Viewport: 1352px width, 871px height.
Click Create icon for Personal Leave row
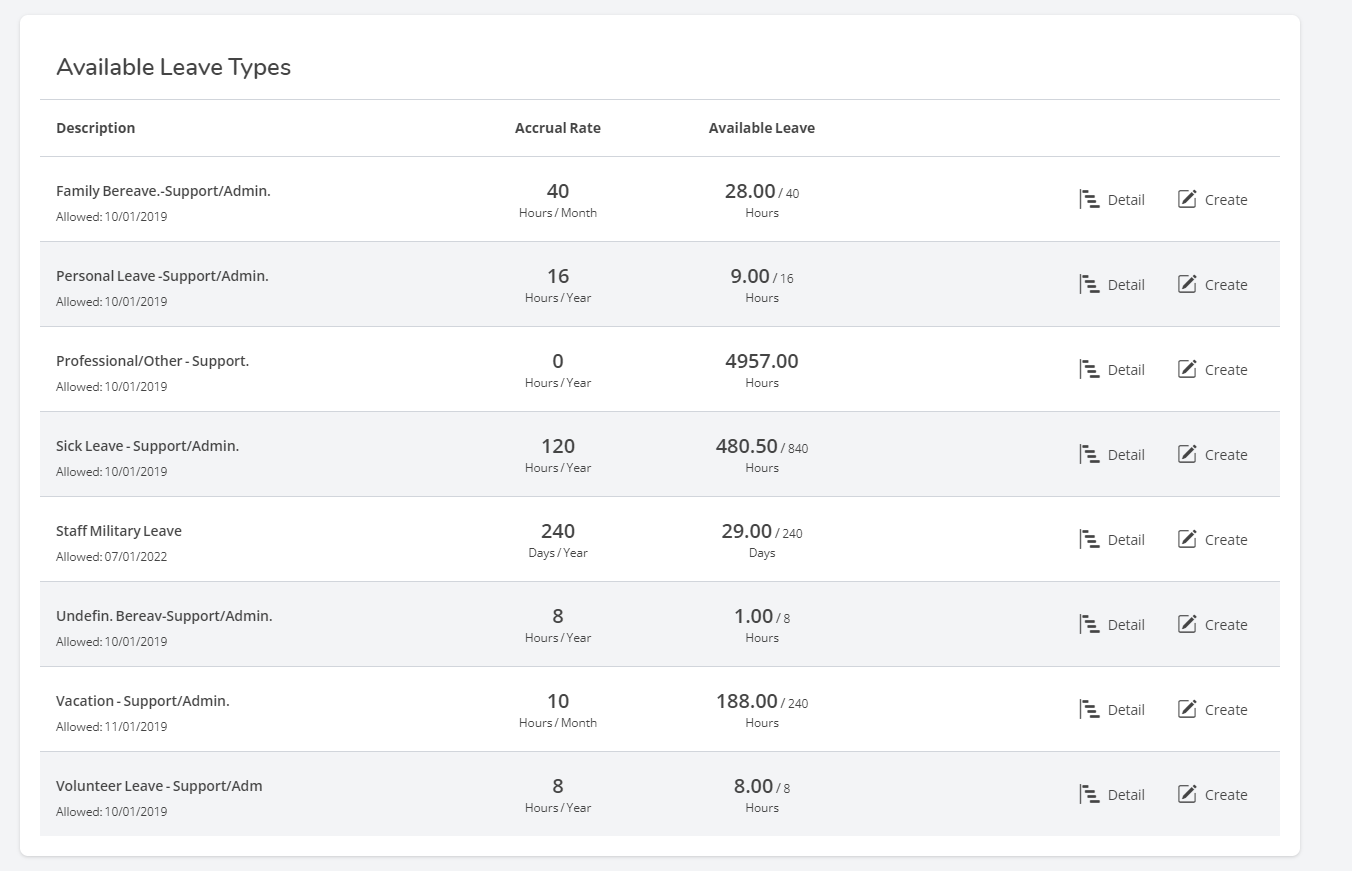tap(1187, 284)
